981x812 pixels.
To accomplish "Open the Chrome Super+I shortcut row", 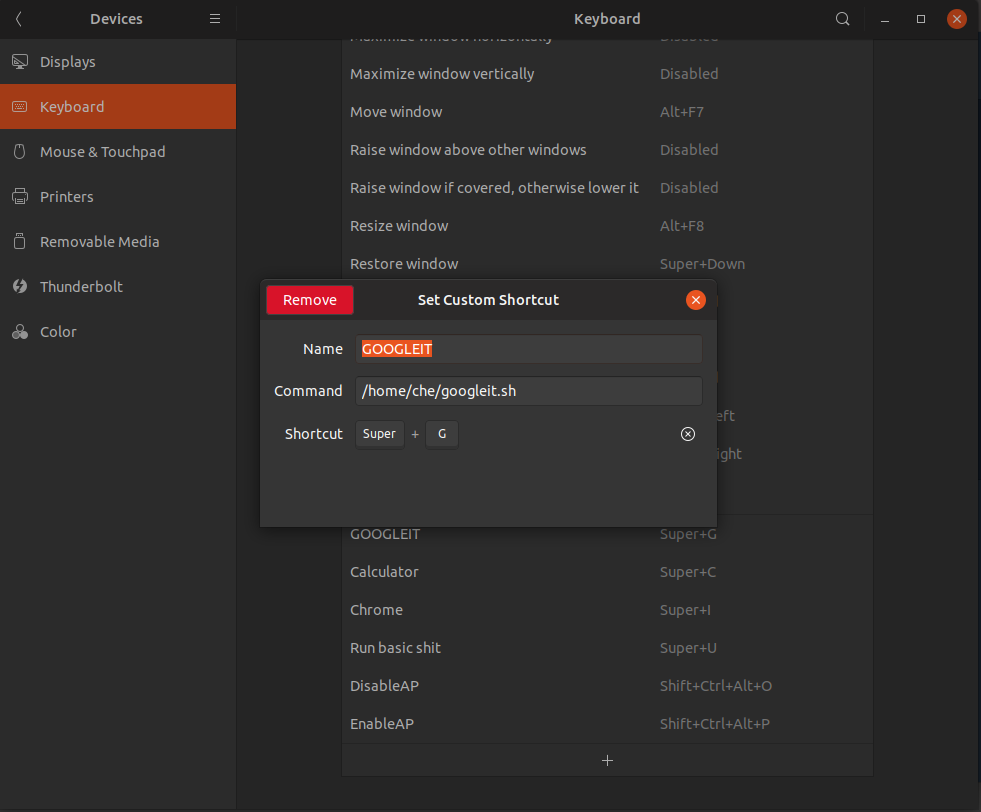I will tap(607, 610).
